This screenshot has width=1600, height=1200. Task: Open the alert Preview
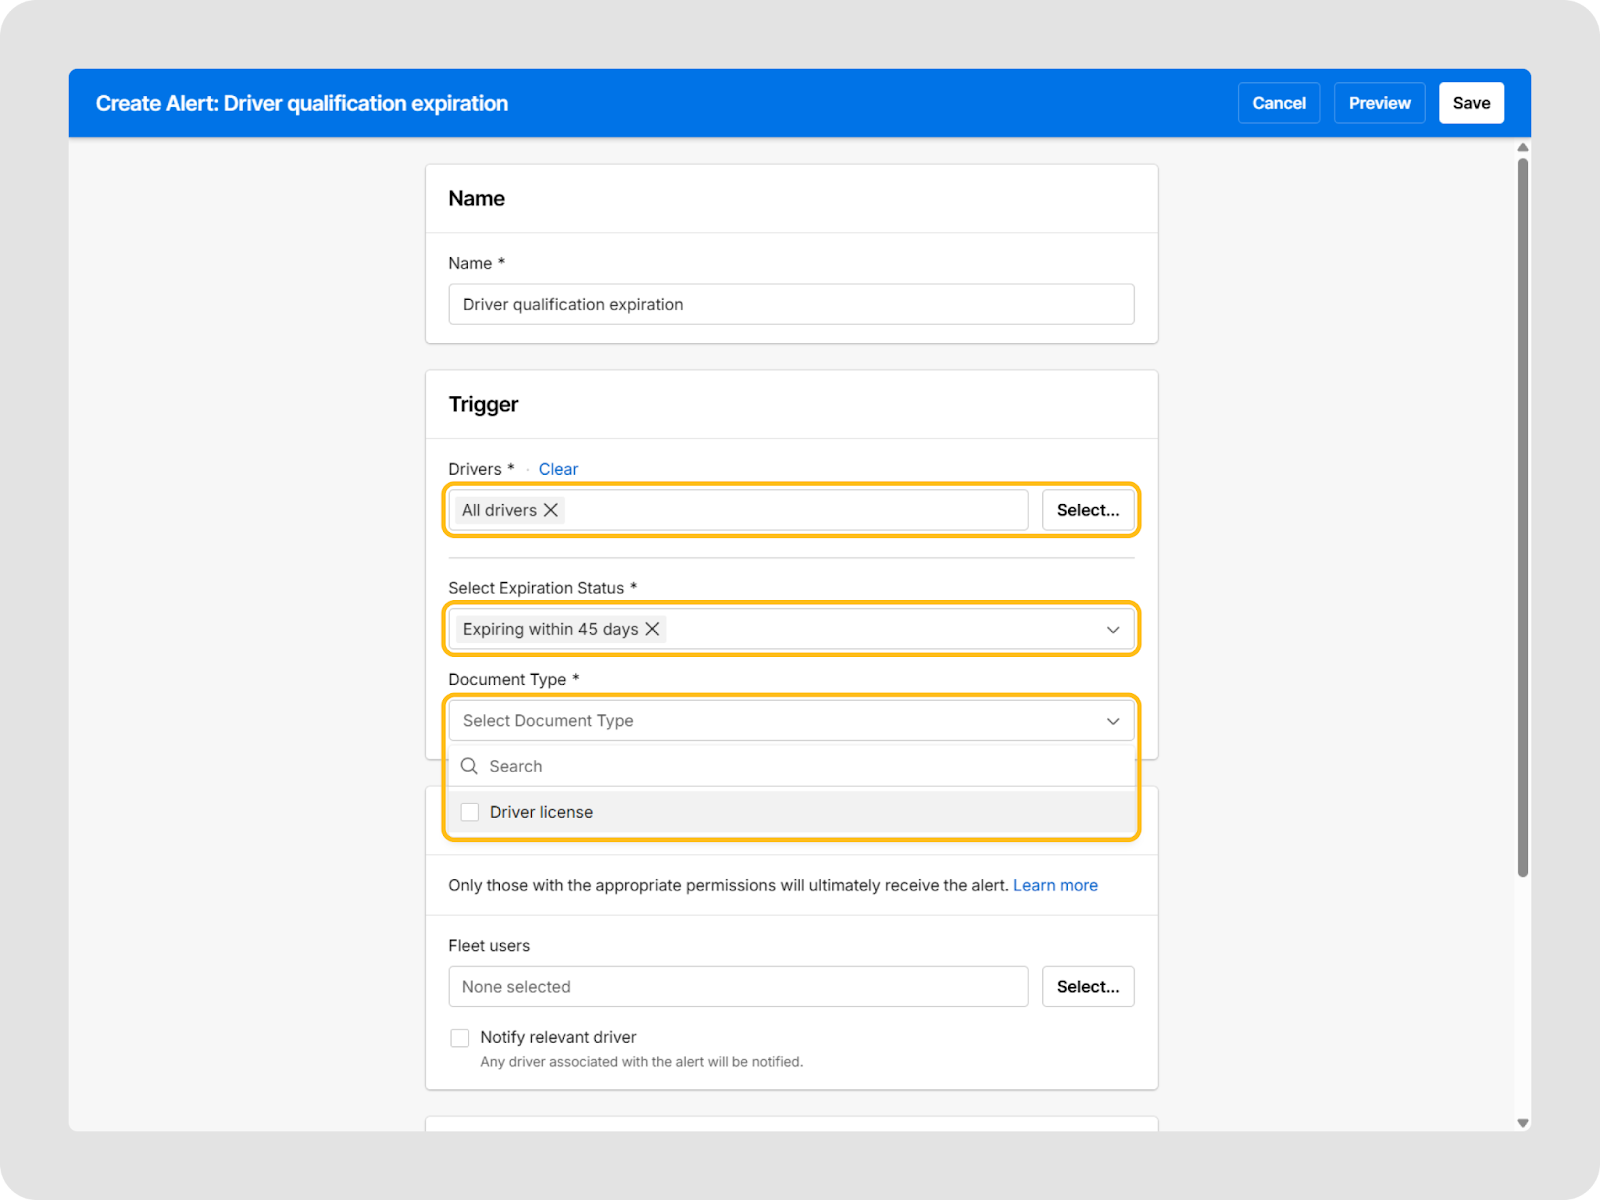(x=1379, y=103)
